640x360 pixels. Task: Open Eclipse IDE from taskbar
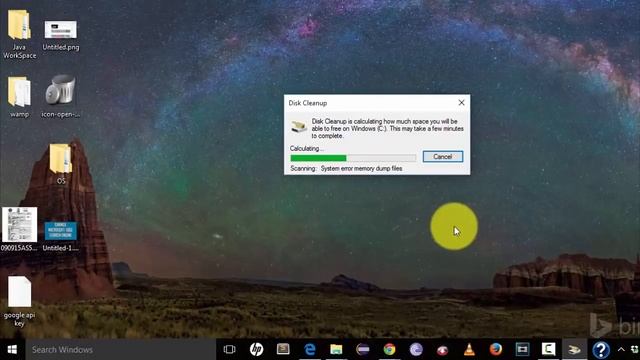[x=362, y=349]
